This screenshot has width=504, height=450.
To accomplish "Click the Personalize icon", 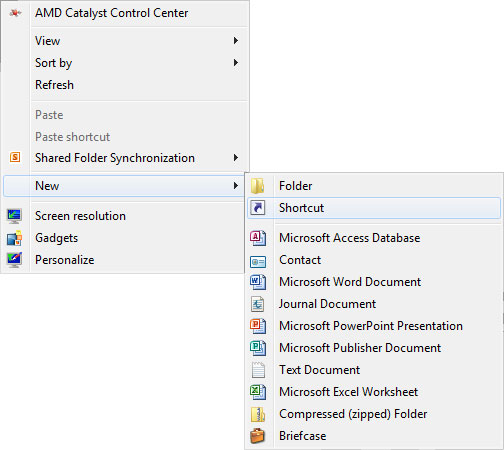I will (14, 260).
